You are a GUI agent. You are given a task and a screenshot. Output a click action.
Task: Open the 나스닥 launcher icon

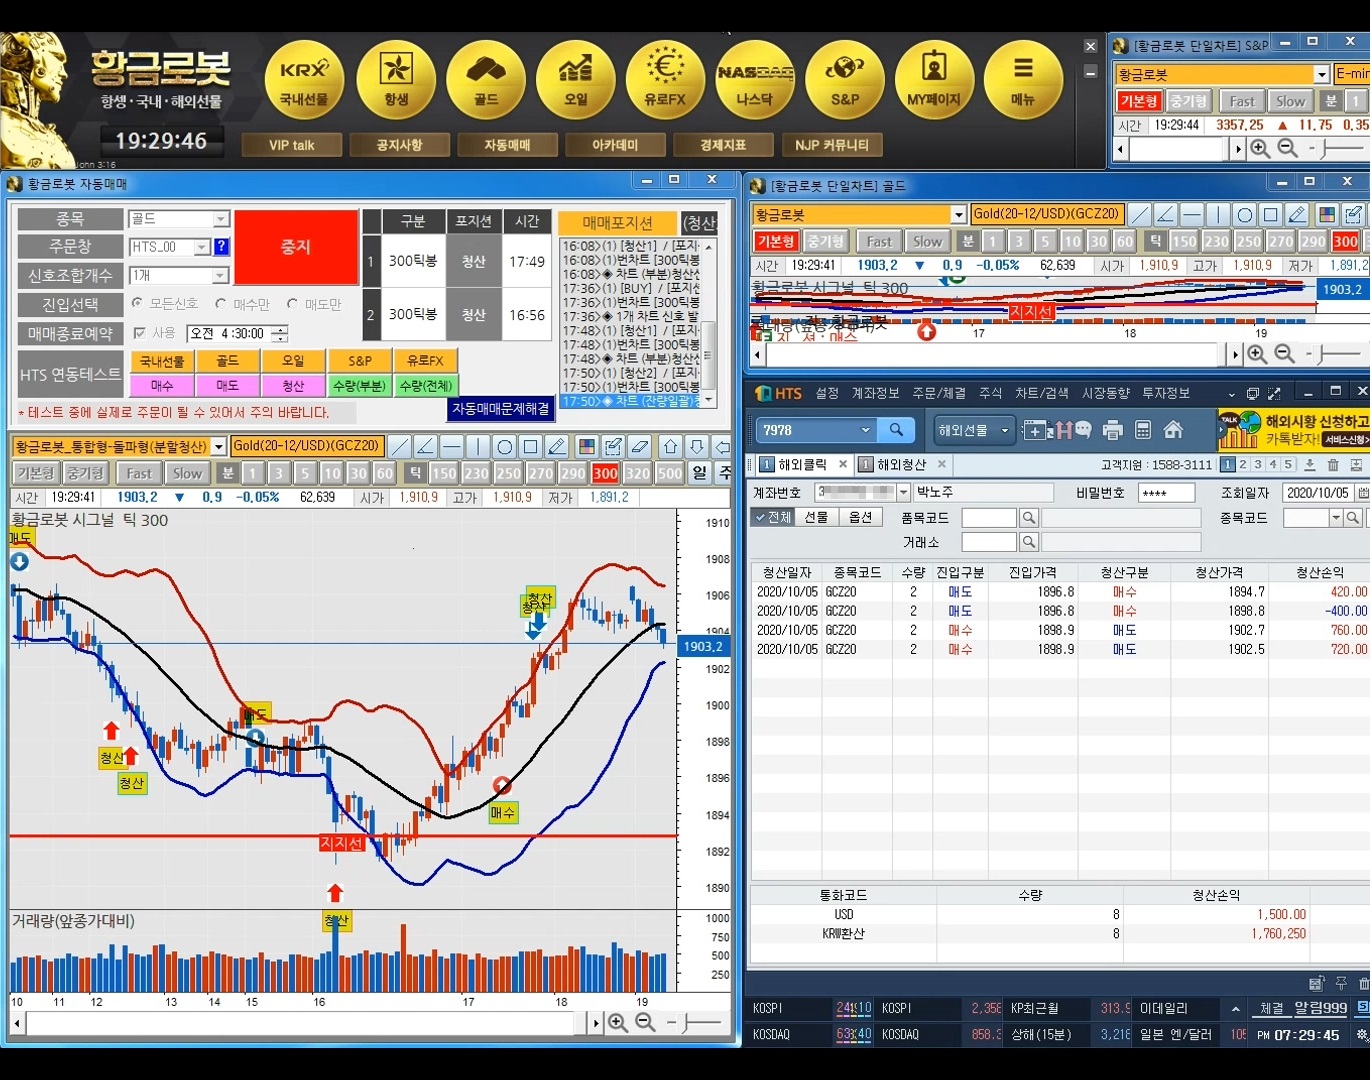pos(755,79)
